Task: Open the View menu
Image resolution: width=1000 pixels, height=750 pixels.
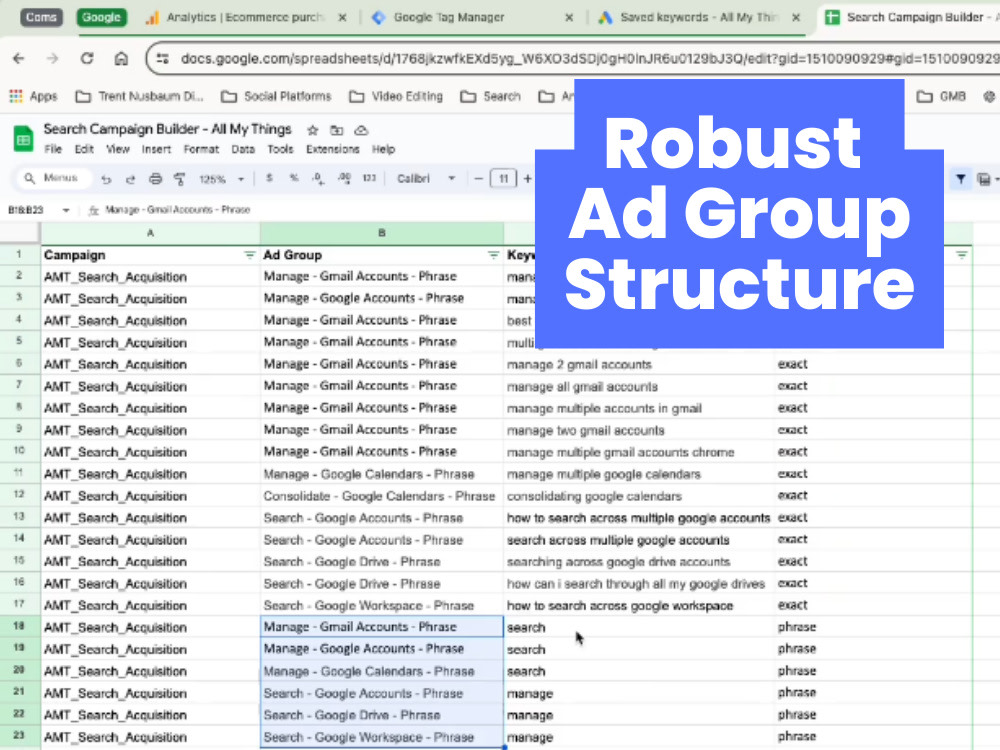Action: [118, 149]
